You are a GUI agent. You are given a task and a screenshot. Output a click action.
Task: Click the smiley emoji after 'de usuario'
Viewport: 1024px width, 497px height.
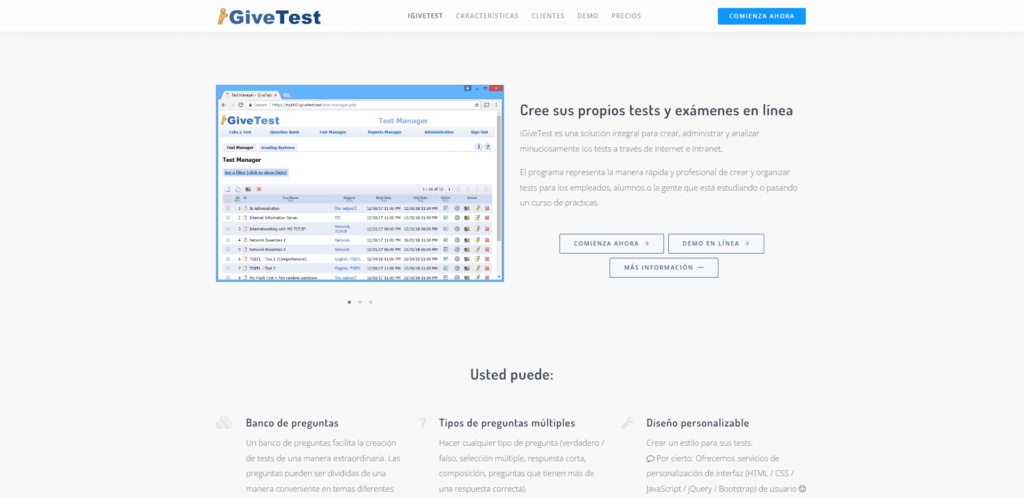click(802, 489)
